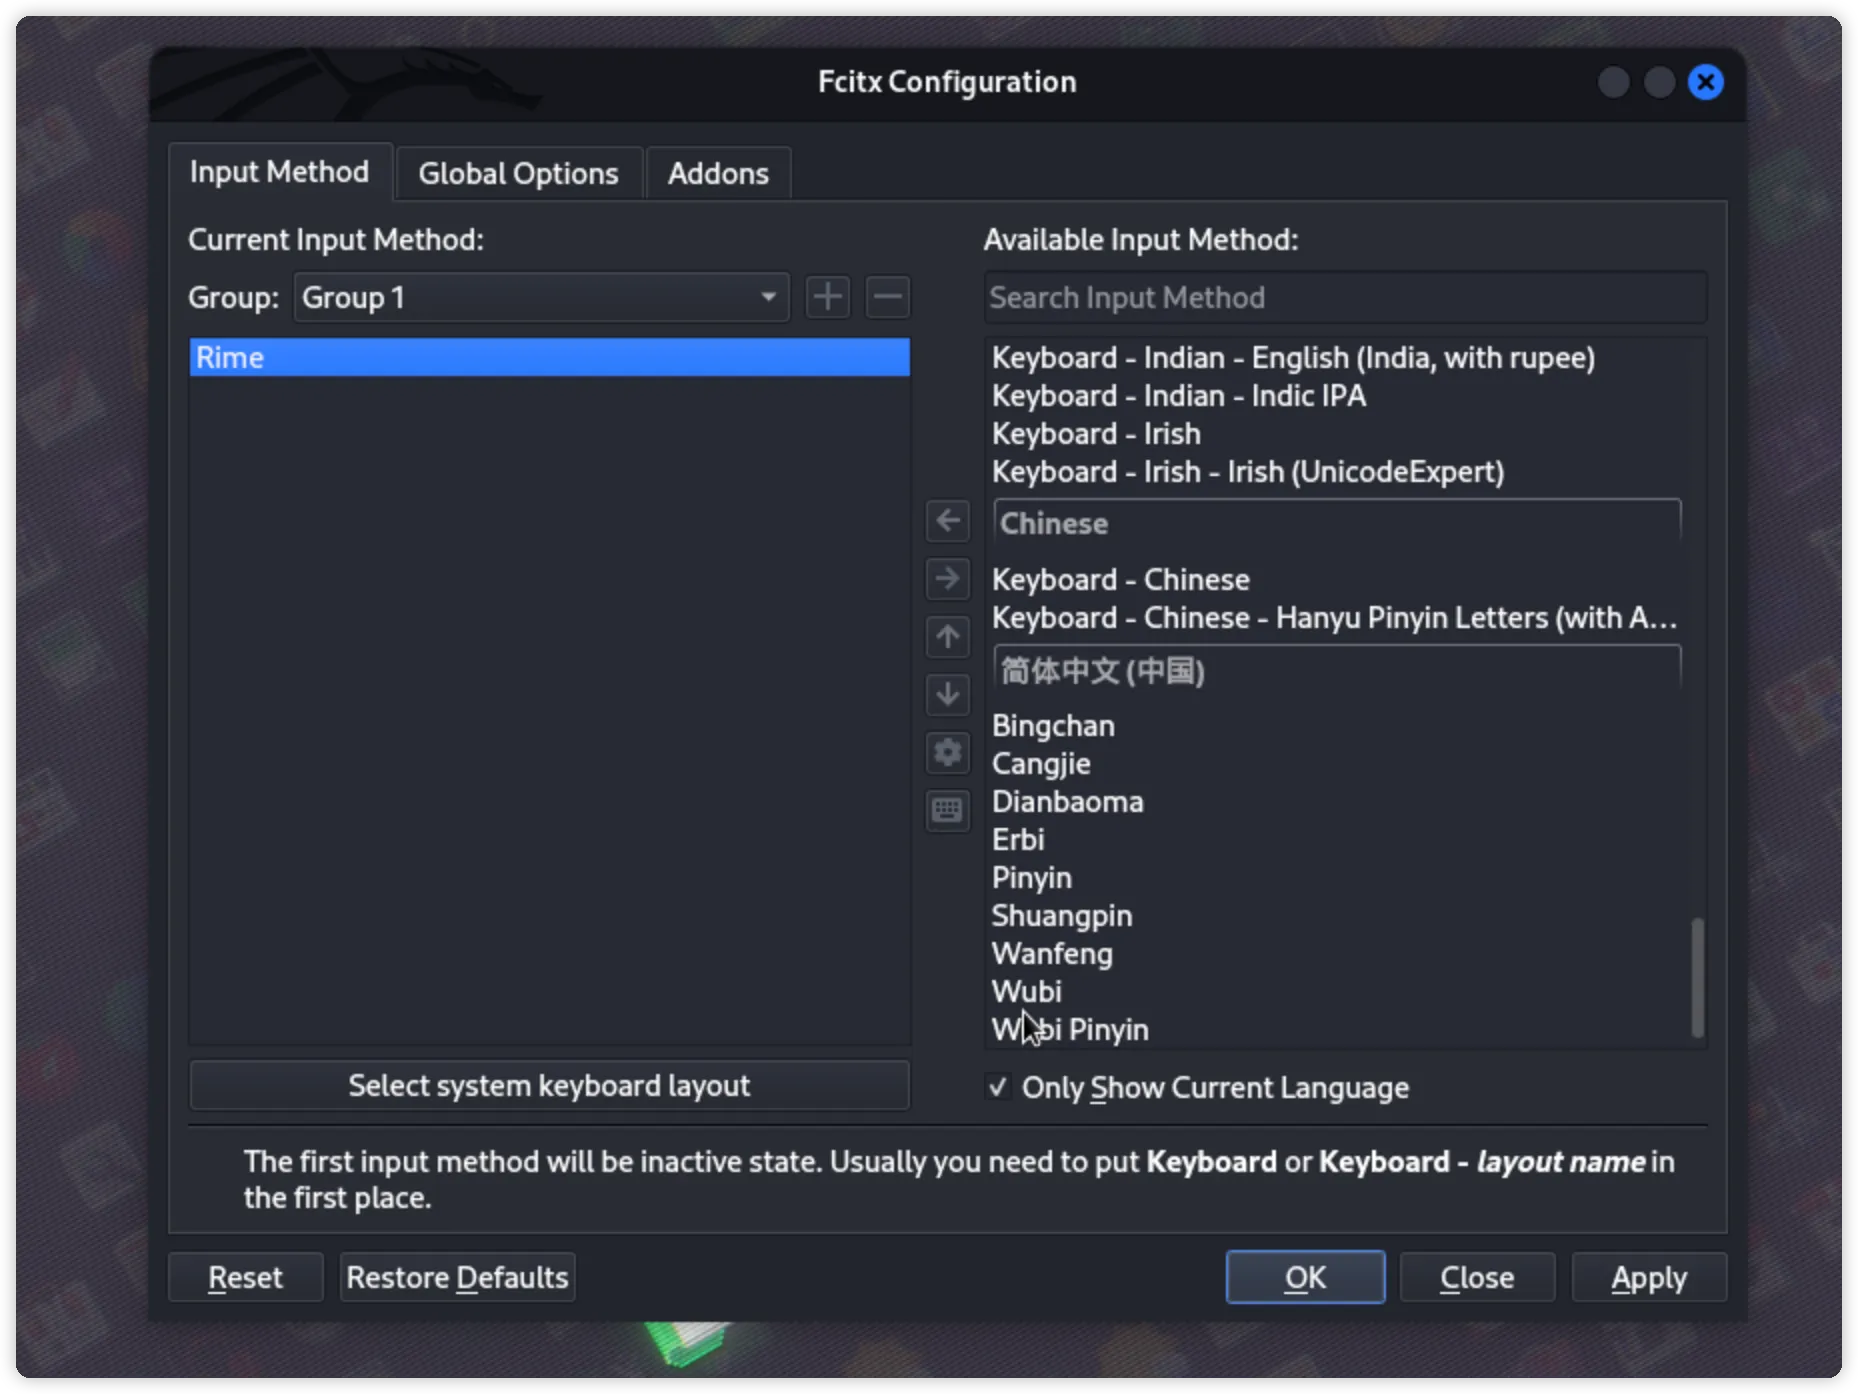
Task: Select Rime in current input methods
Action: (x=549, y=357)
